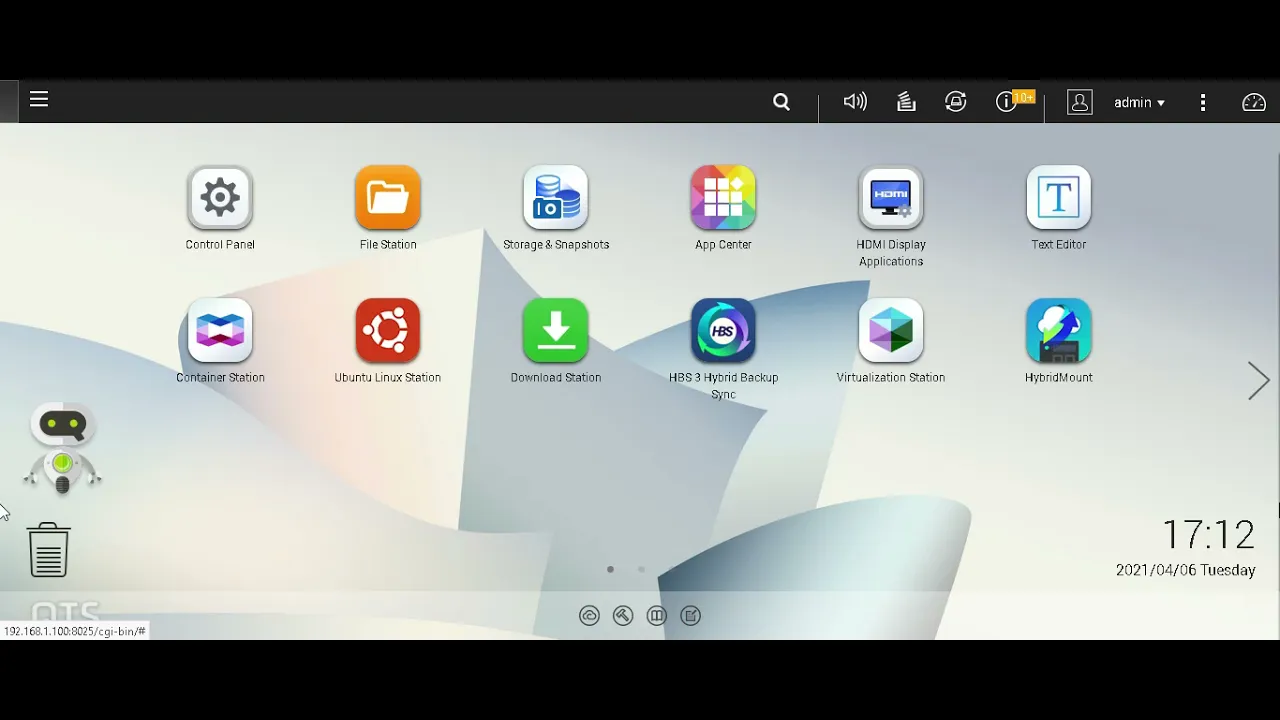This screenshot has height=720, width=1280.
Task: Open HDMI Display Applications
Action: click(891, 197)
